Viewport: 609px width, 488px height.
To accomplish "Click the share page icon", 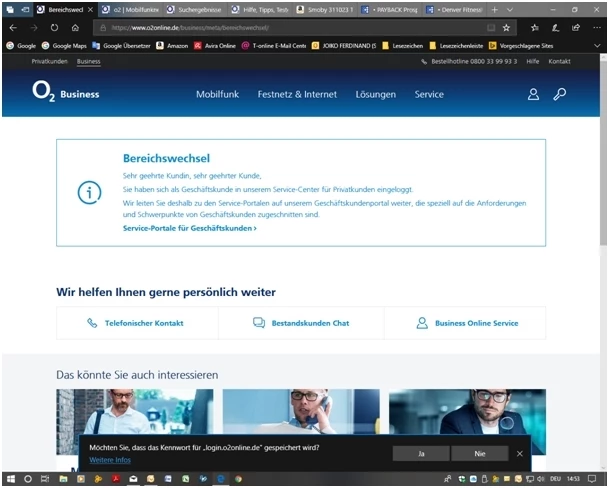I will 576,28.
